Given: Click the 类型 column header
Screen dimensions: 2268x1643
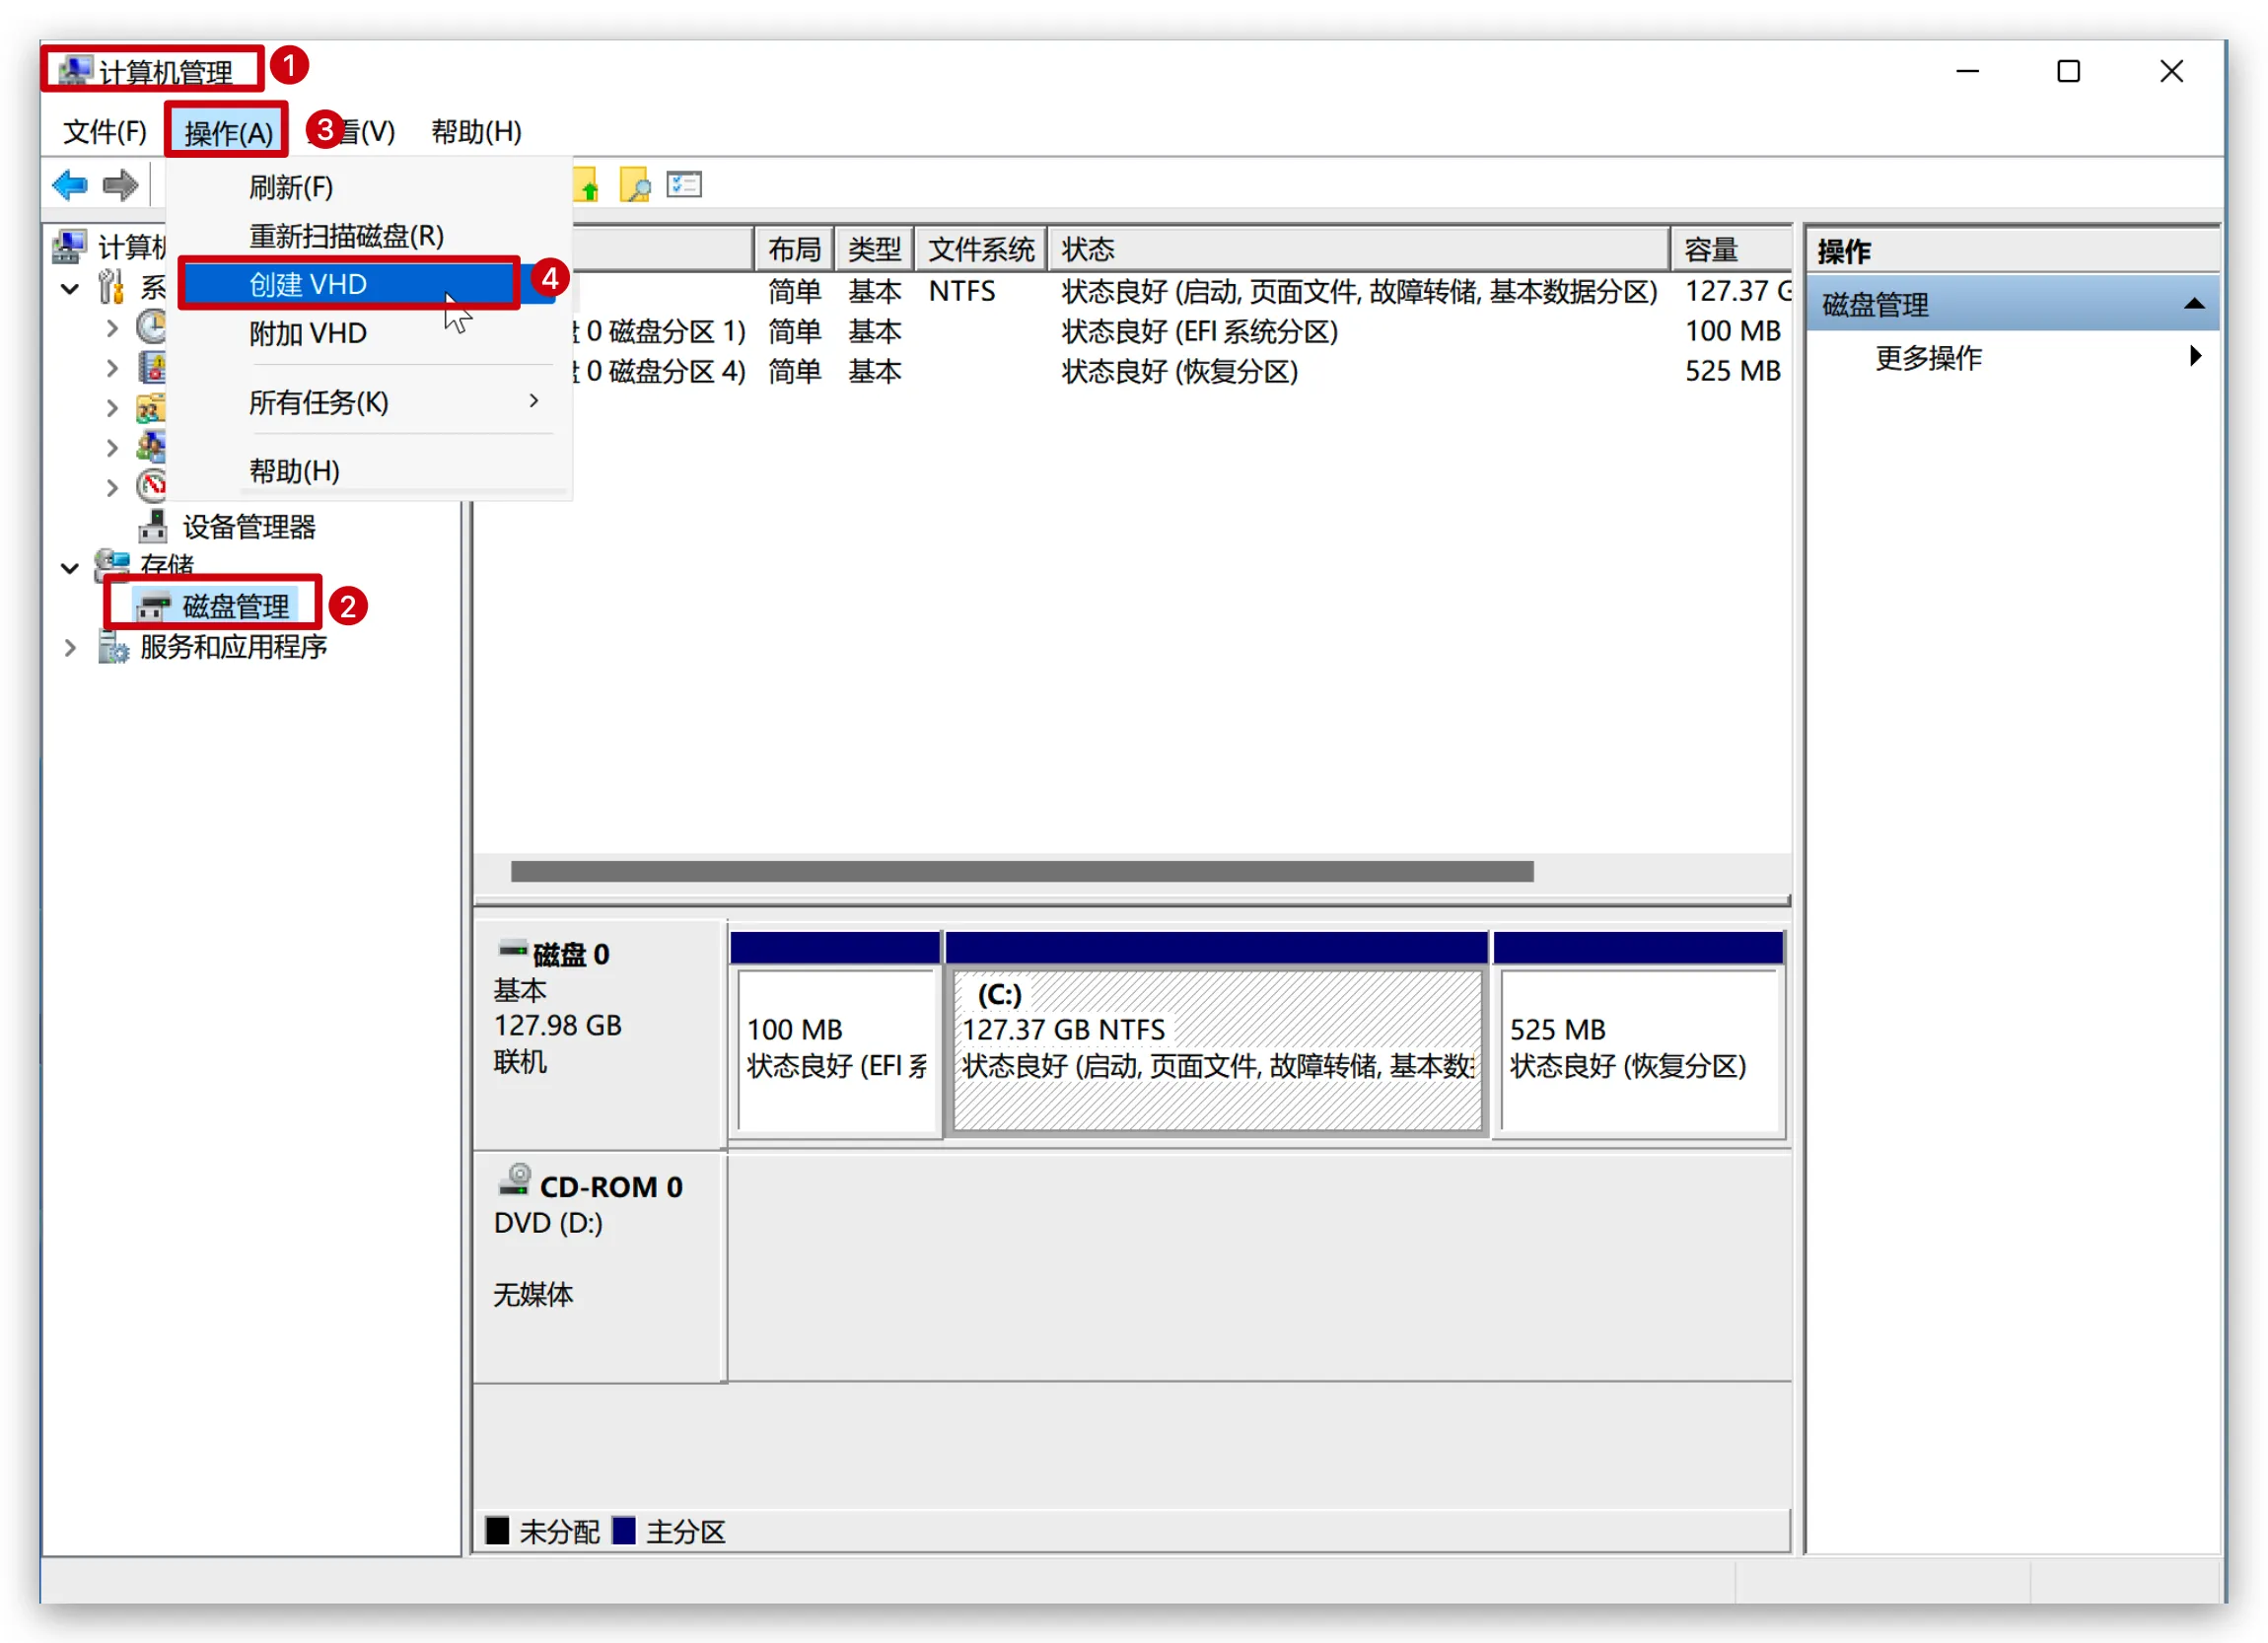Looking at the screenshot, I should [875, 249].
